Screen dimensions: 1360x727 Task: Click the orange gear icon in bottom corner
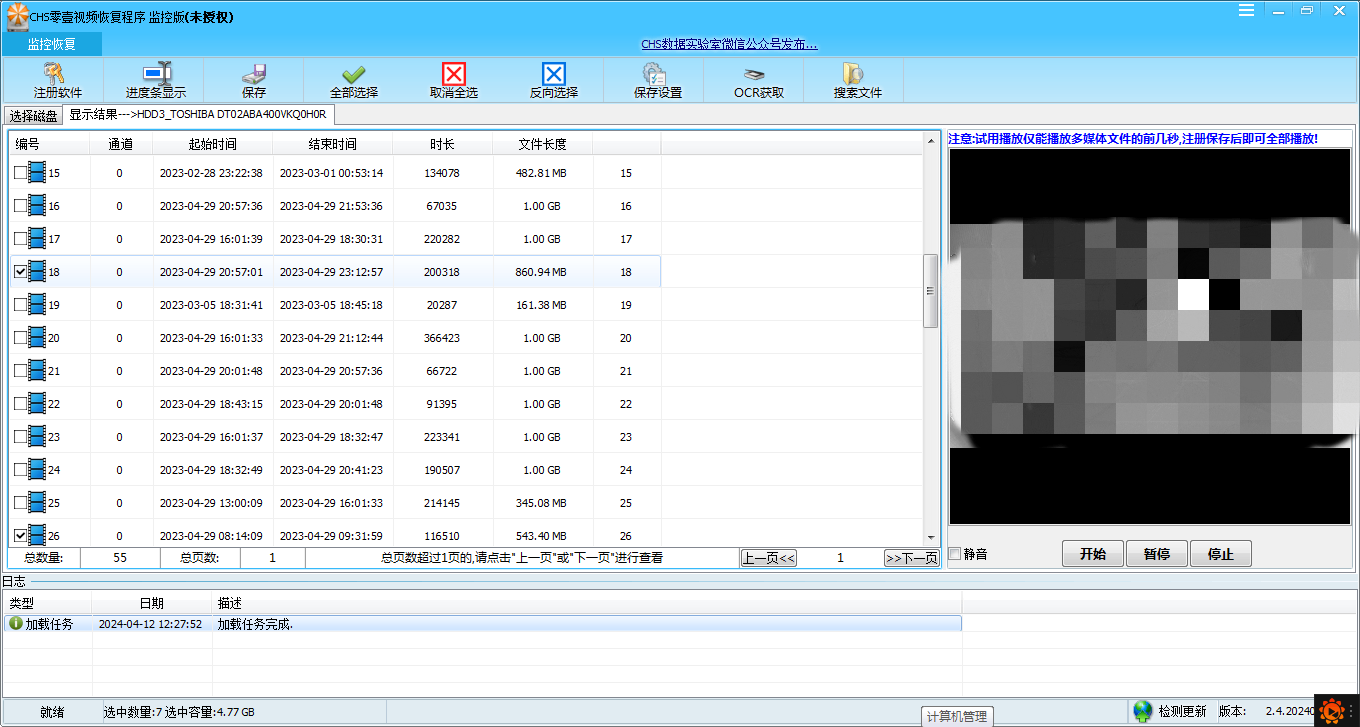pos(1332,710)
